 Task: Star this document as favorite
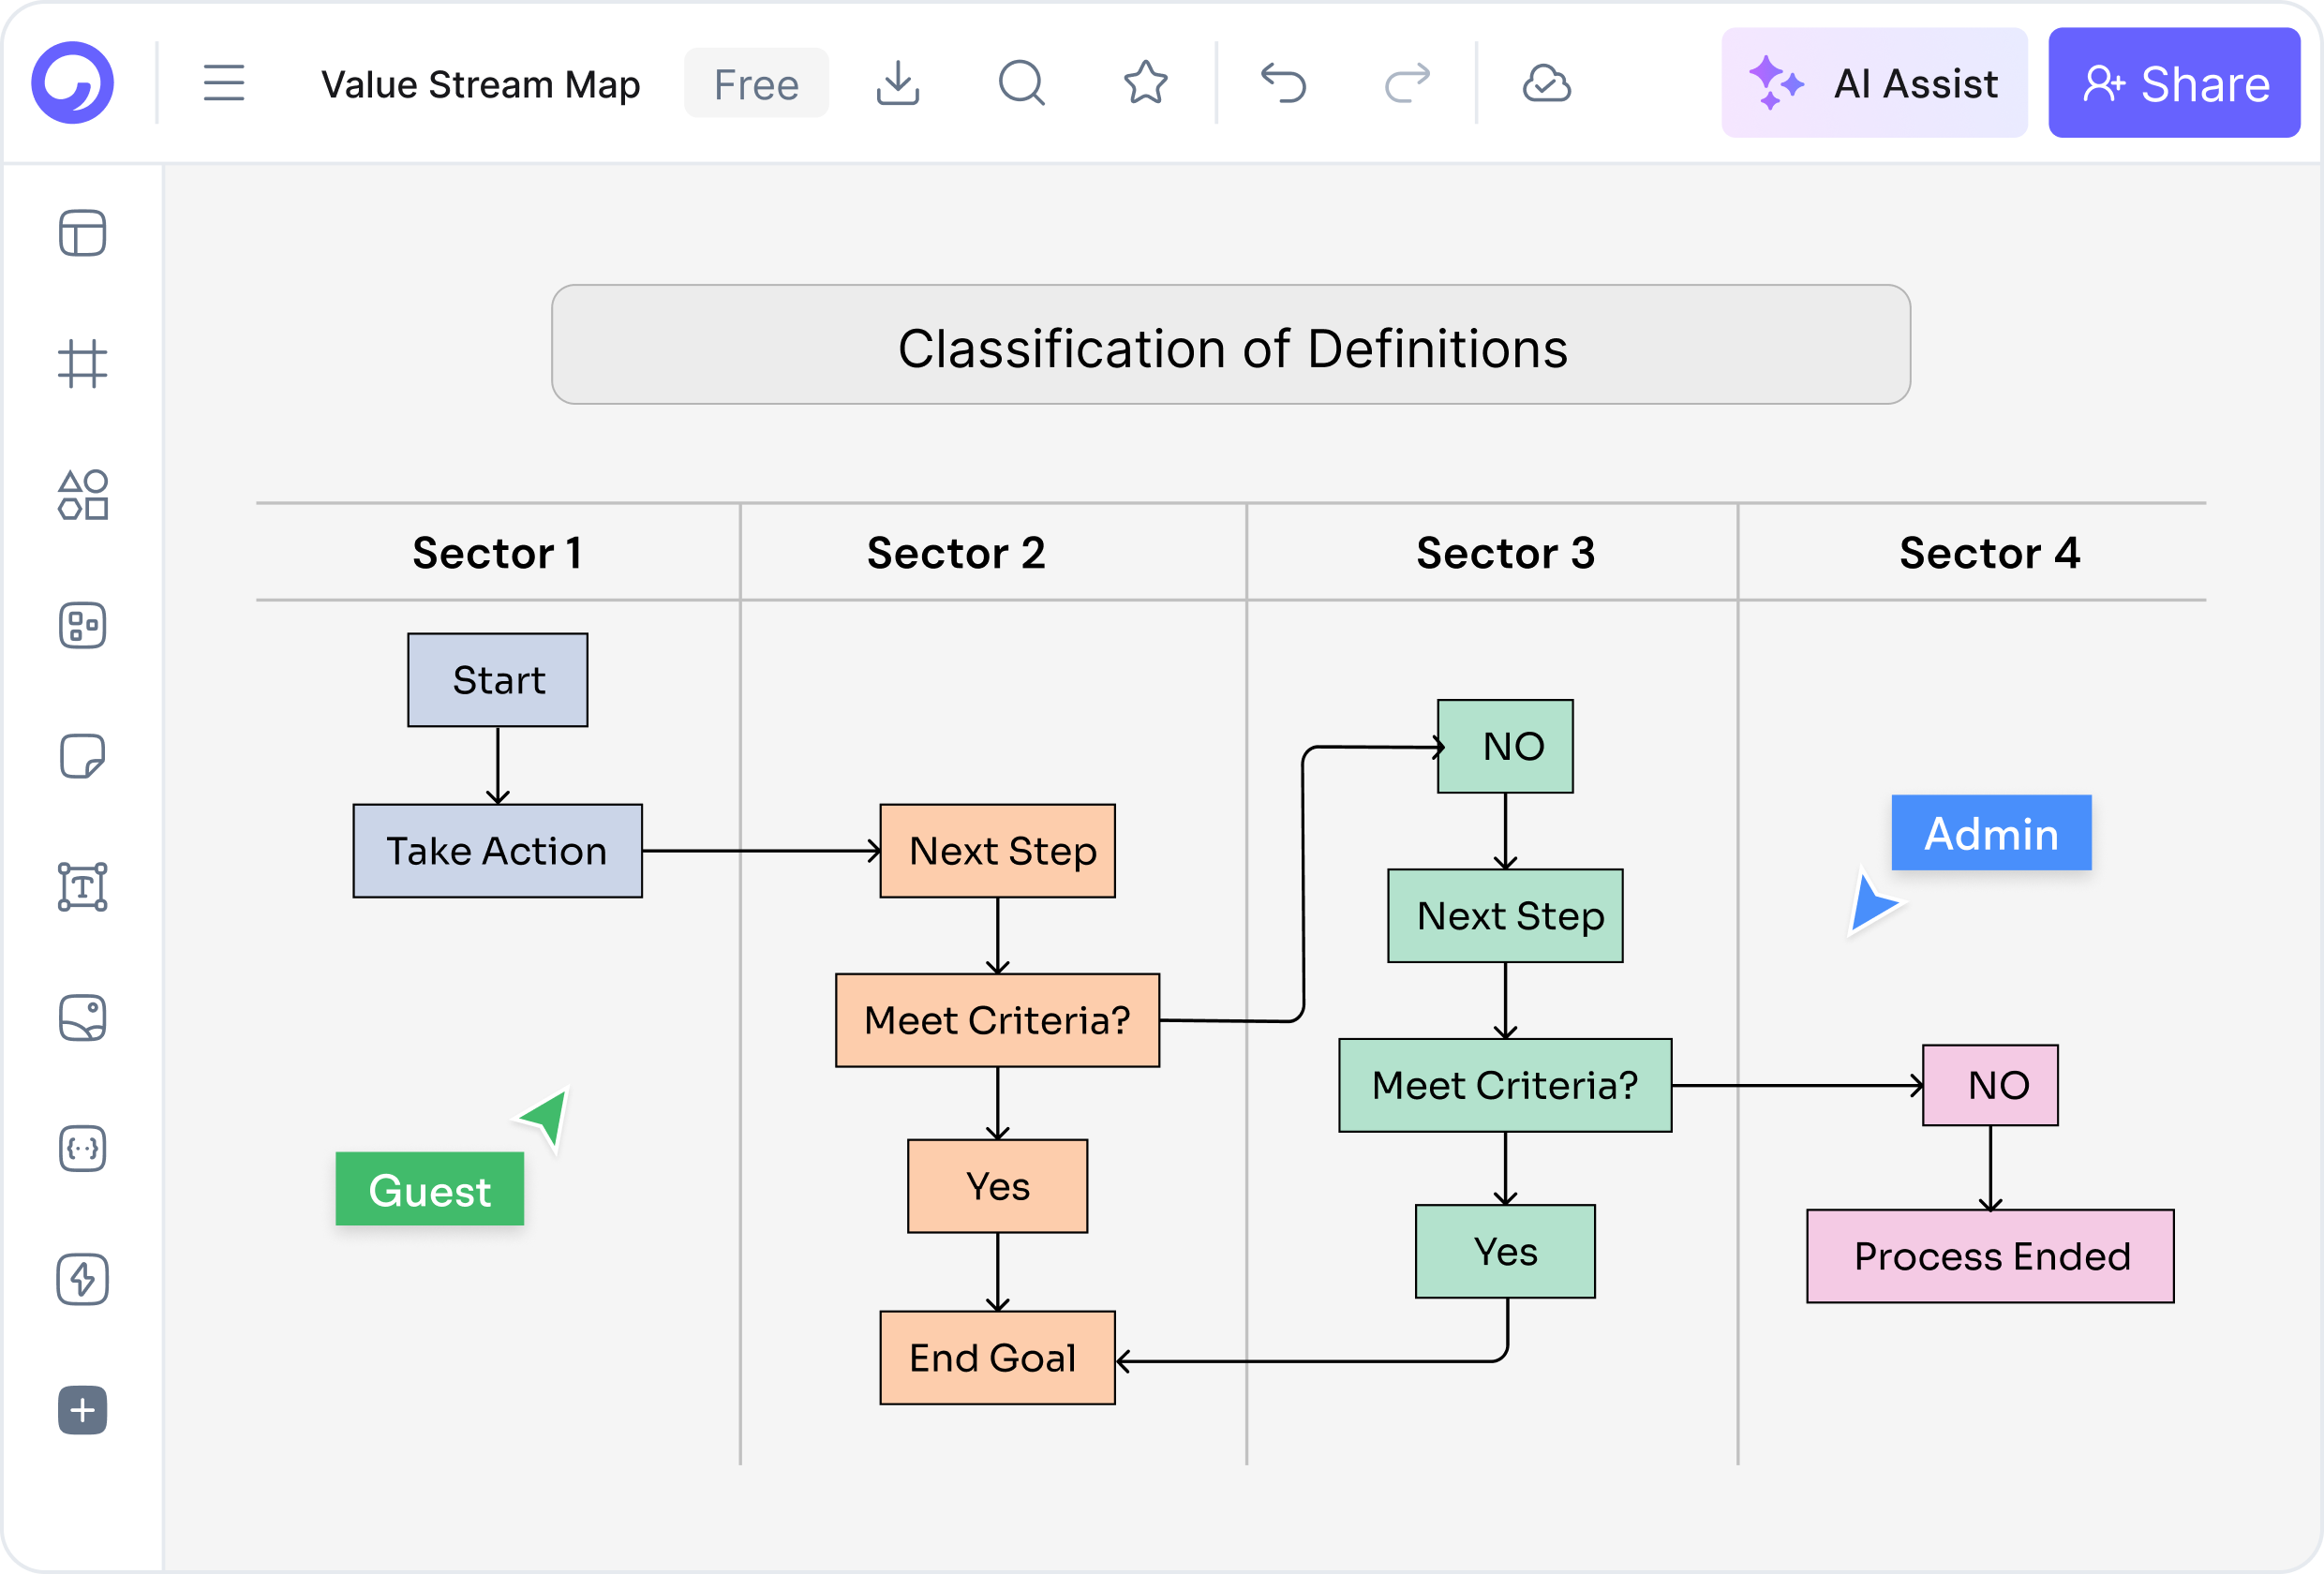(x=1146, y=83)
